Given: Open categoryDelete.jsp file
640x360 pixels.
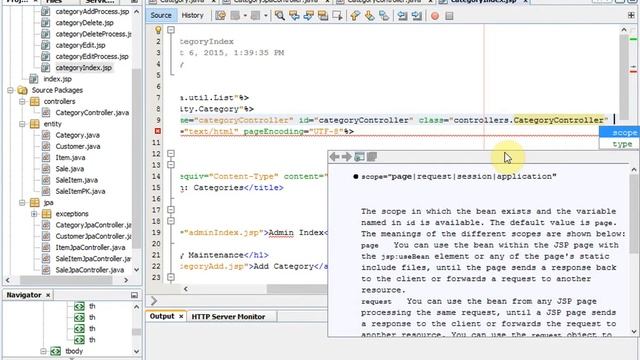Looking at the screenshot, I should click(84, 23).
